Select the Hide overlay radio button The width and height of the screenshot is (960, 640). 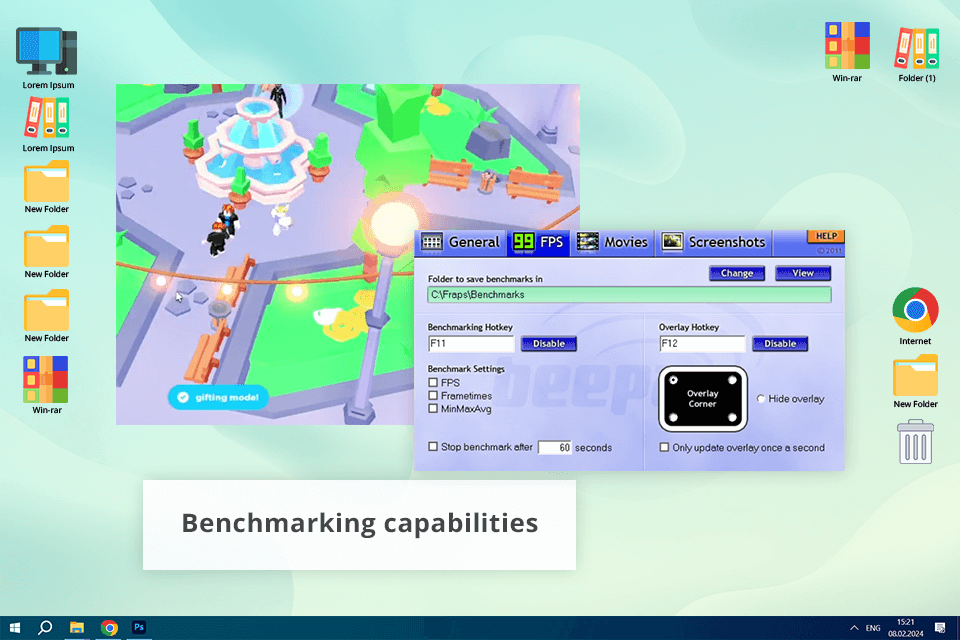(761, 399)
